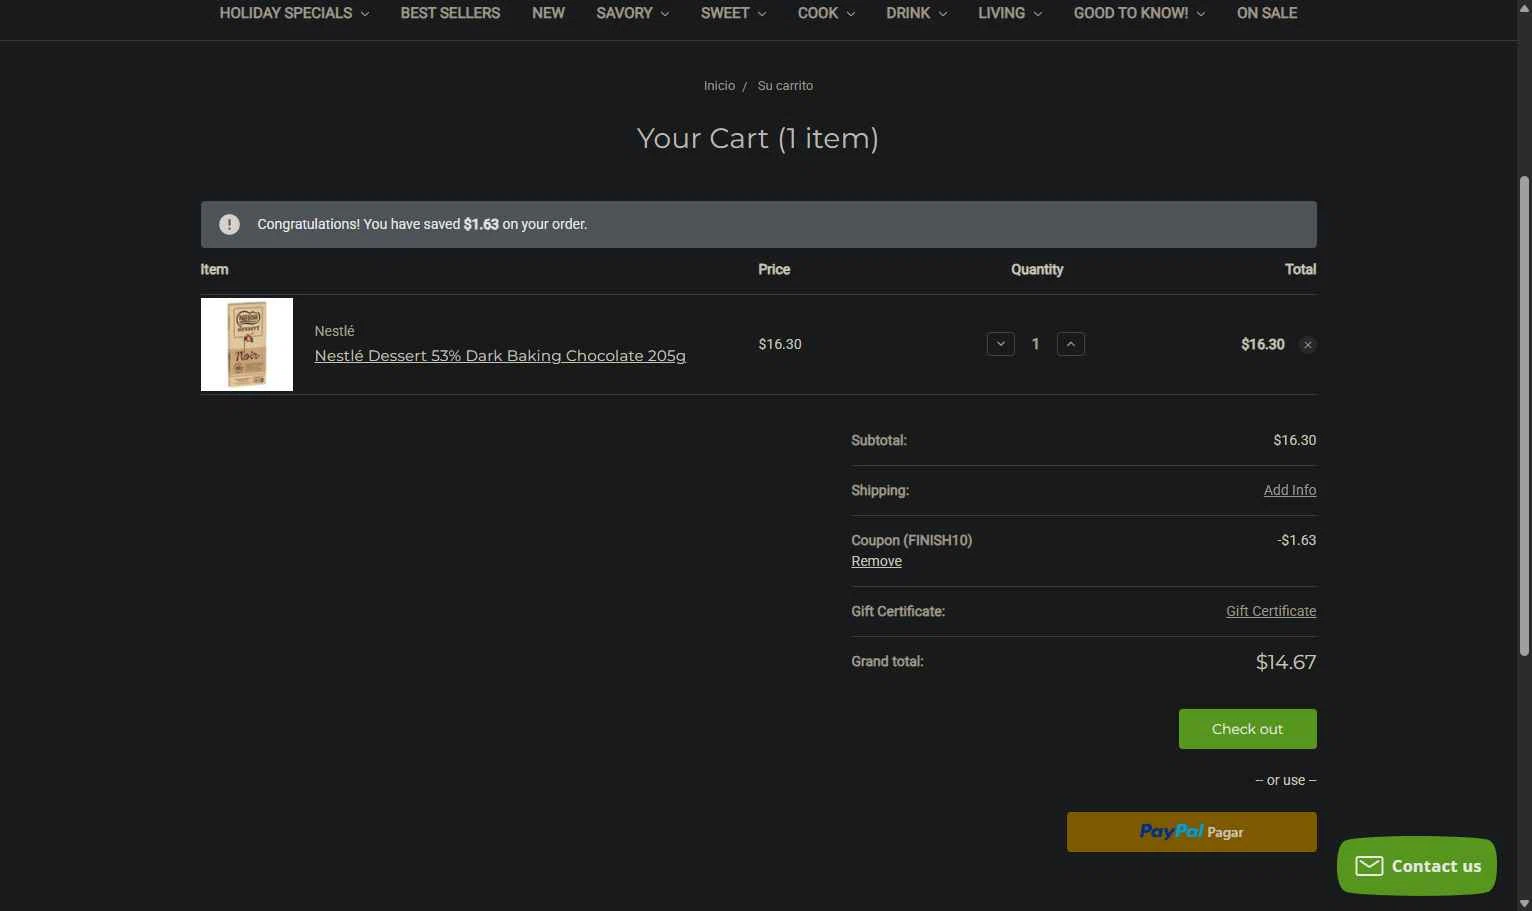Click the scrollbar down arrow
The height and width of the screenshot is (911, 1532).
(1524, 903)
